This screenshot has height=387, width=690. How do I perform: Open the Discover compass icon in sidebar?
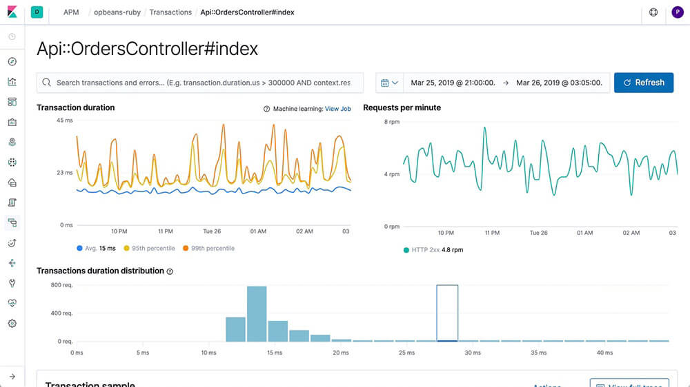point(12,61)
